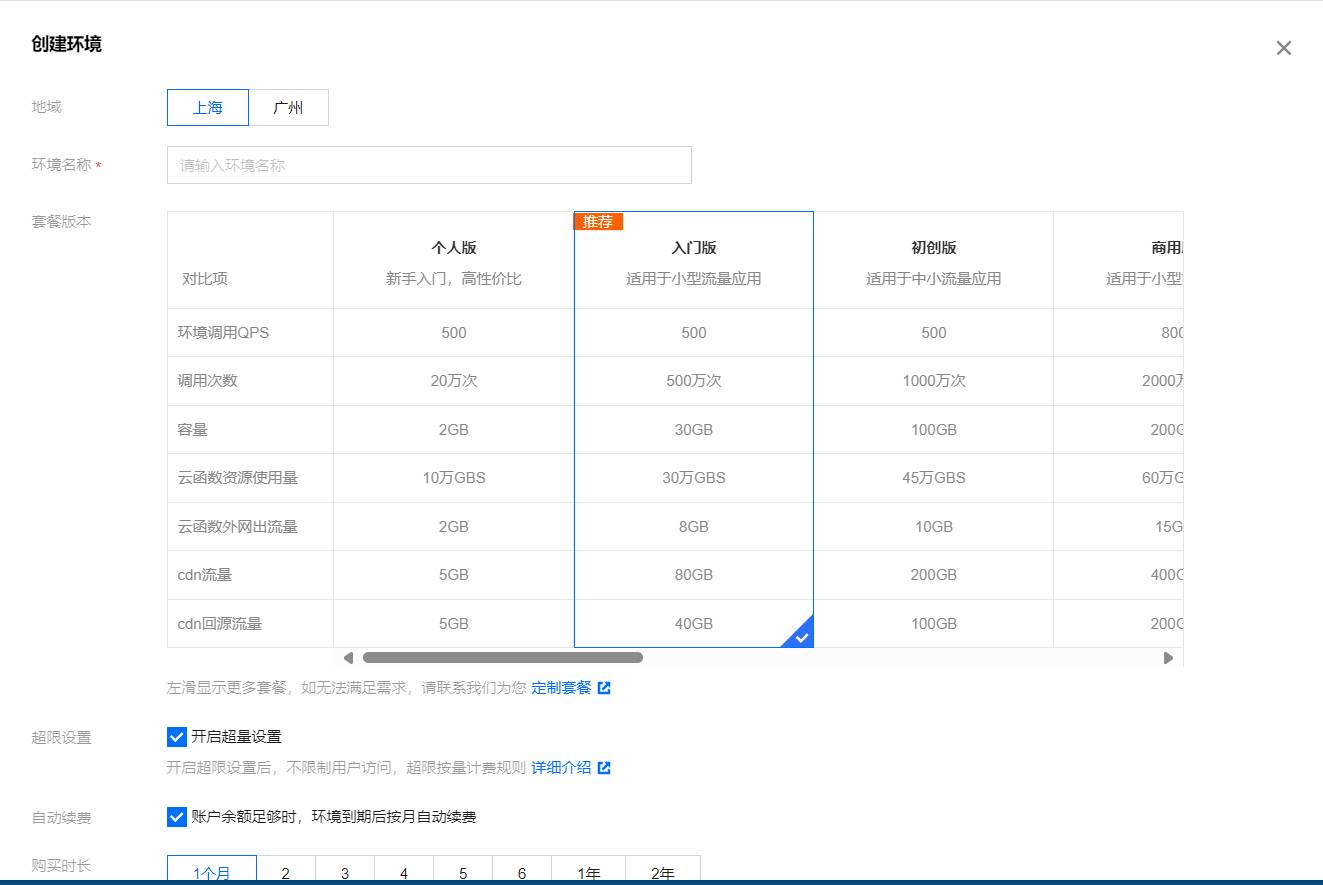Select the 1年 purchase duration

[x=588, y=870]
